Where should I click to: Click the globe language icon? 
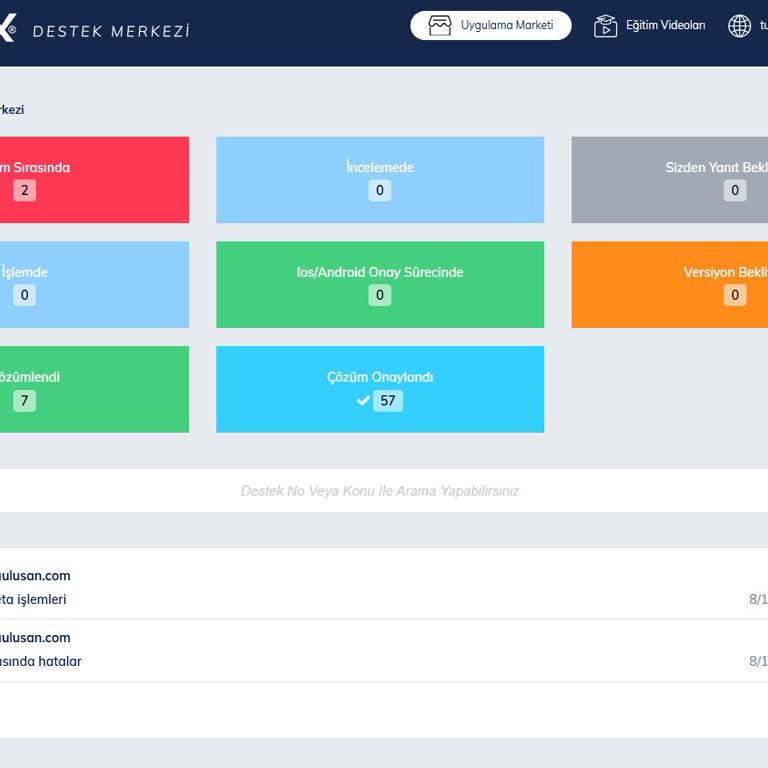tap(739, 26)
